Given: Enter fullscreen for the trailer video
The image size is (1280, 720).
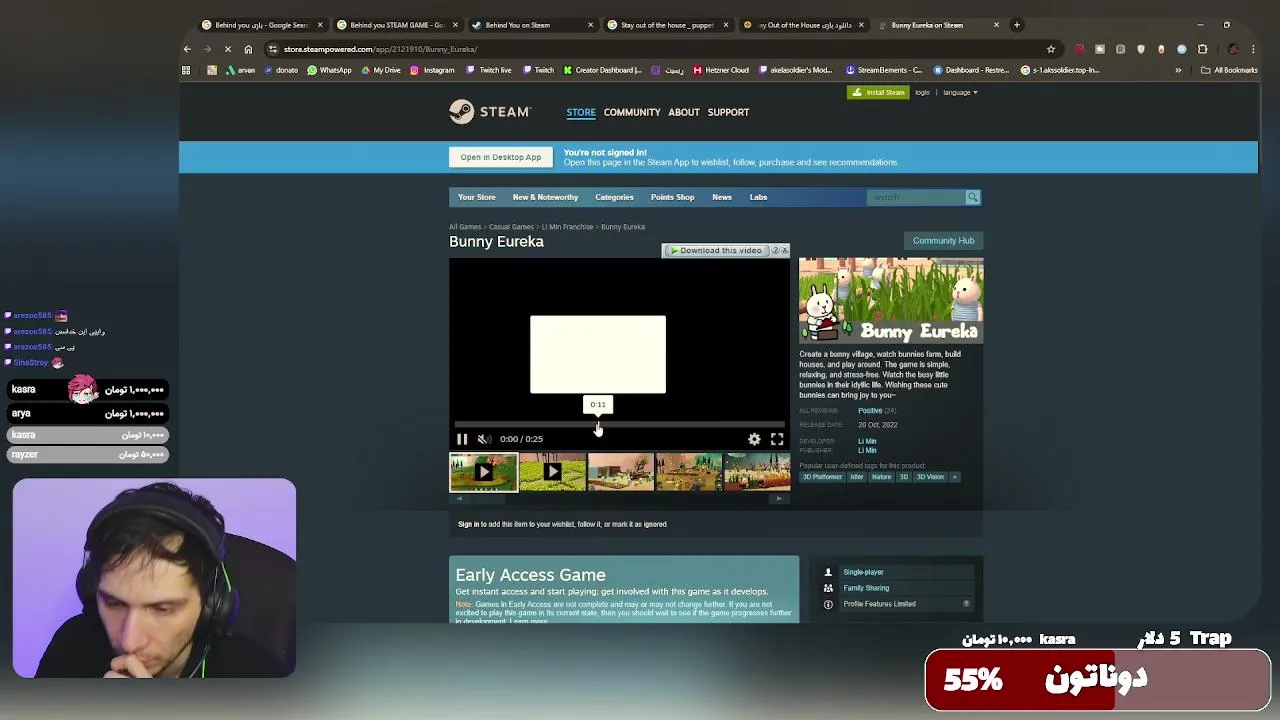Looking at the screenshot, I should coord(777,439).
